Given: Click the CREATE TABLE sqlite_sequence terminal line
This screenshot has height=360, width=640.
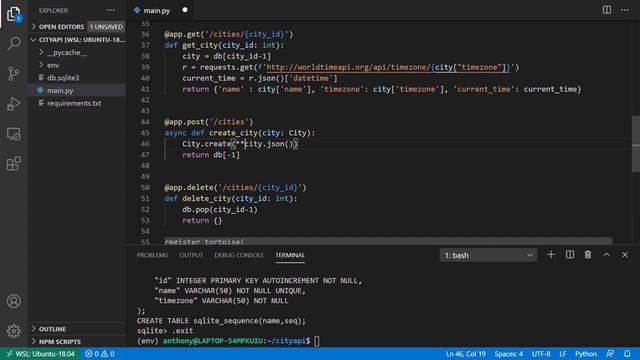Looking at the screenshot, I should tap(221, 321).
